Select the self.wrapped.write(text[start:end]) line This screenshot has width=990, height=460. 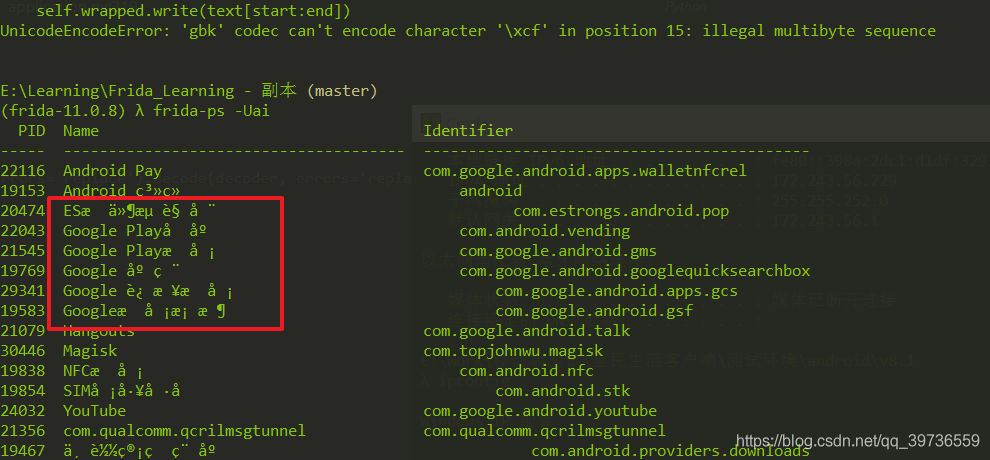pyautogui.click(x=194, y=11)
